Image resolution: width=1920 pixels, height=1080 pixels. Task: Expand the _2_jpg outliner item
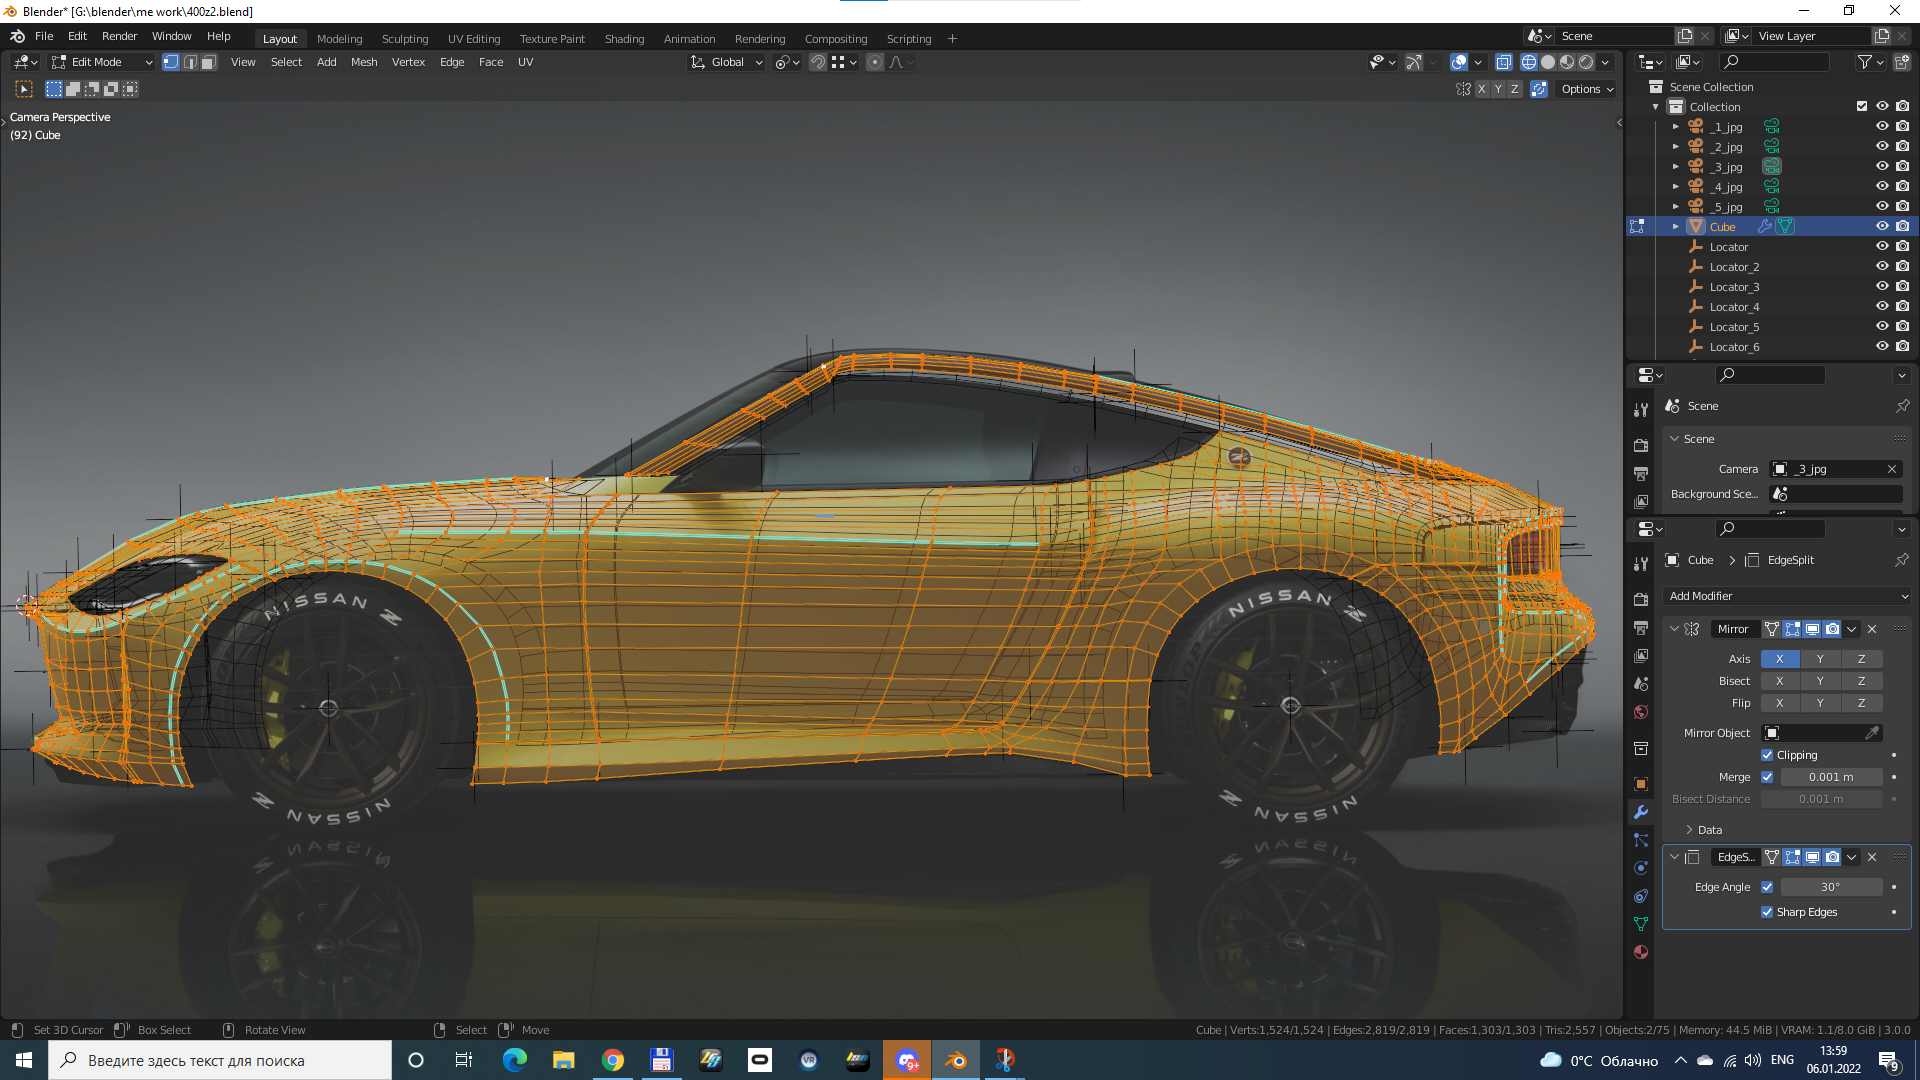1676,147
